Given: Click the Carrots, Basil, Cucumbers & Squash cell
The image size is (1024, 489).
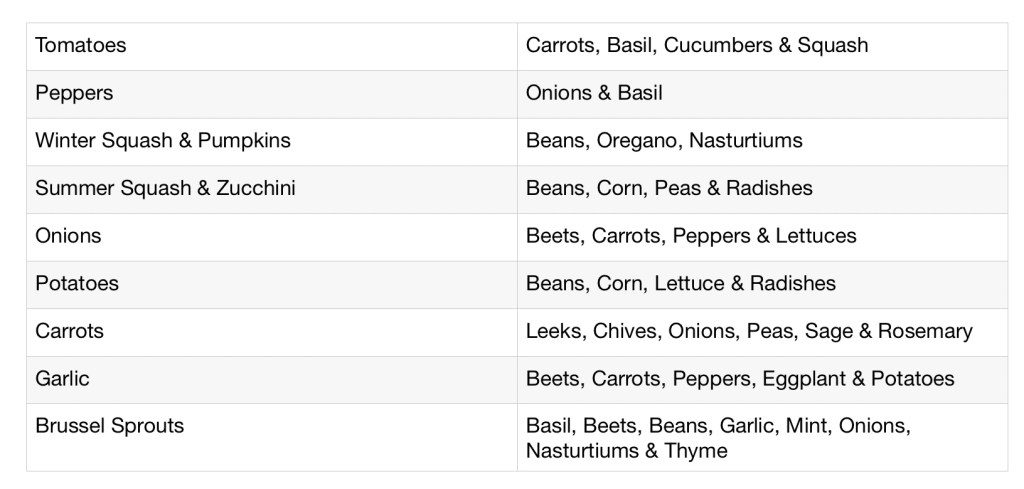Looking at the screenshot, I should 697,46.
